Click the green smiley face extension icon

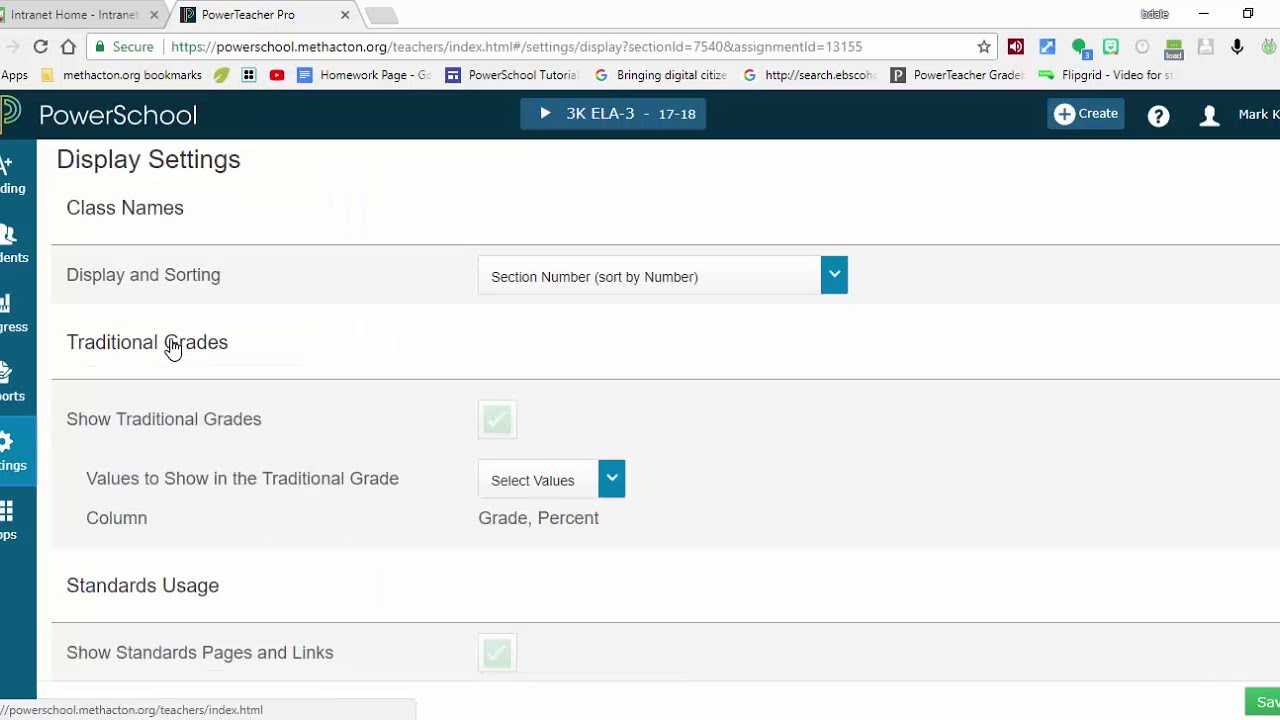[1110, 46]
